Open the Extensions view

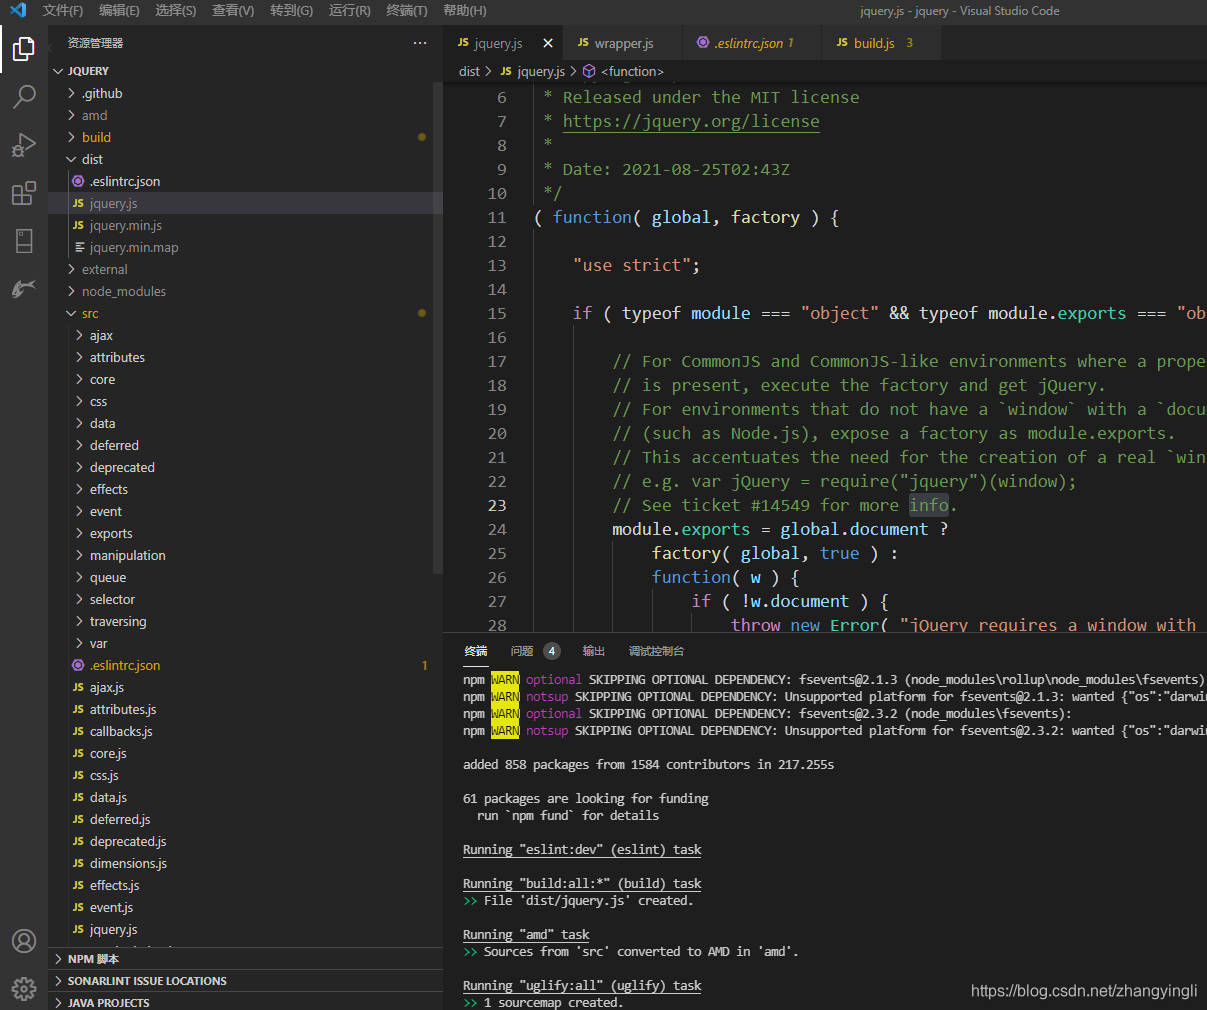(x=24, y=193)
